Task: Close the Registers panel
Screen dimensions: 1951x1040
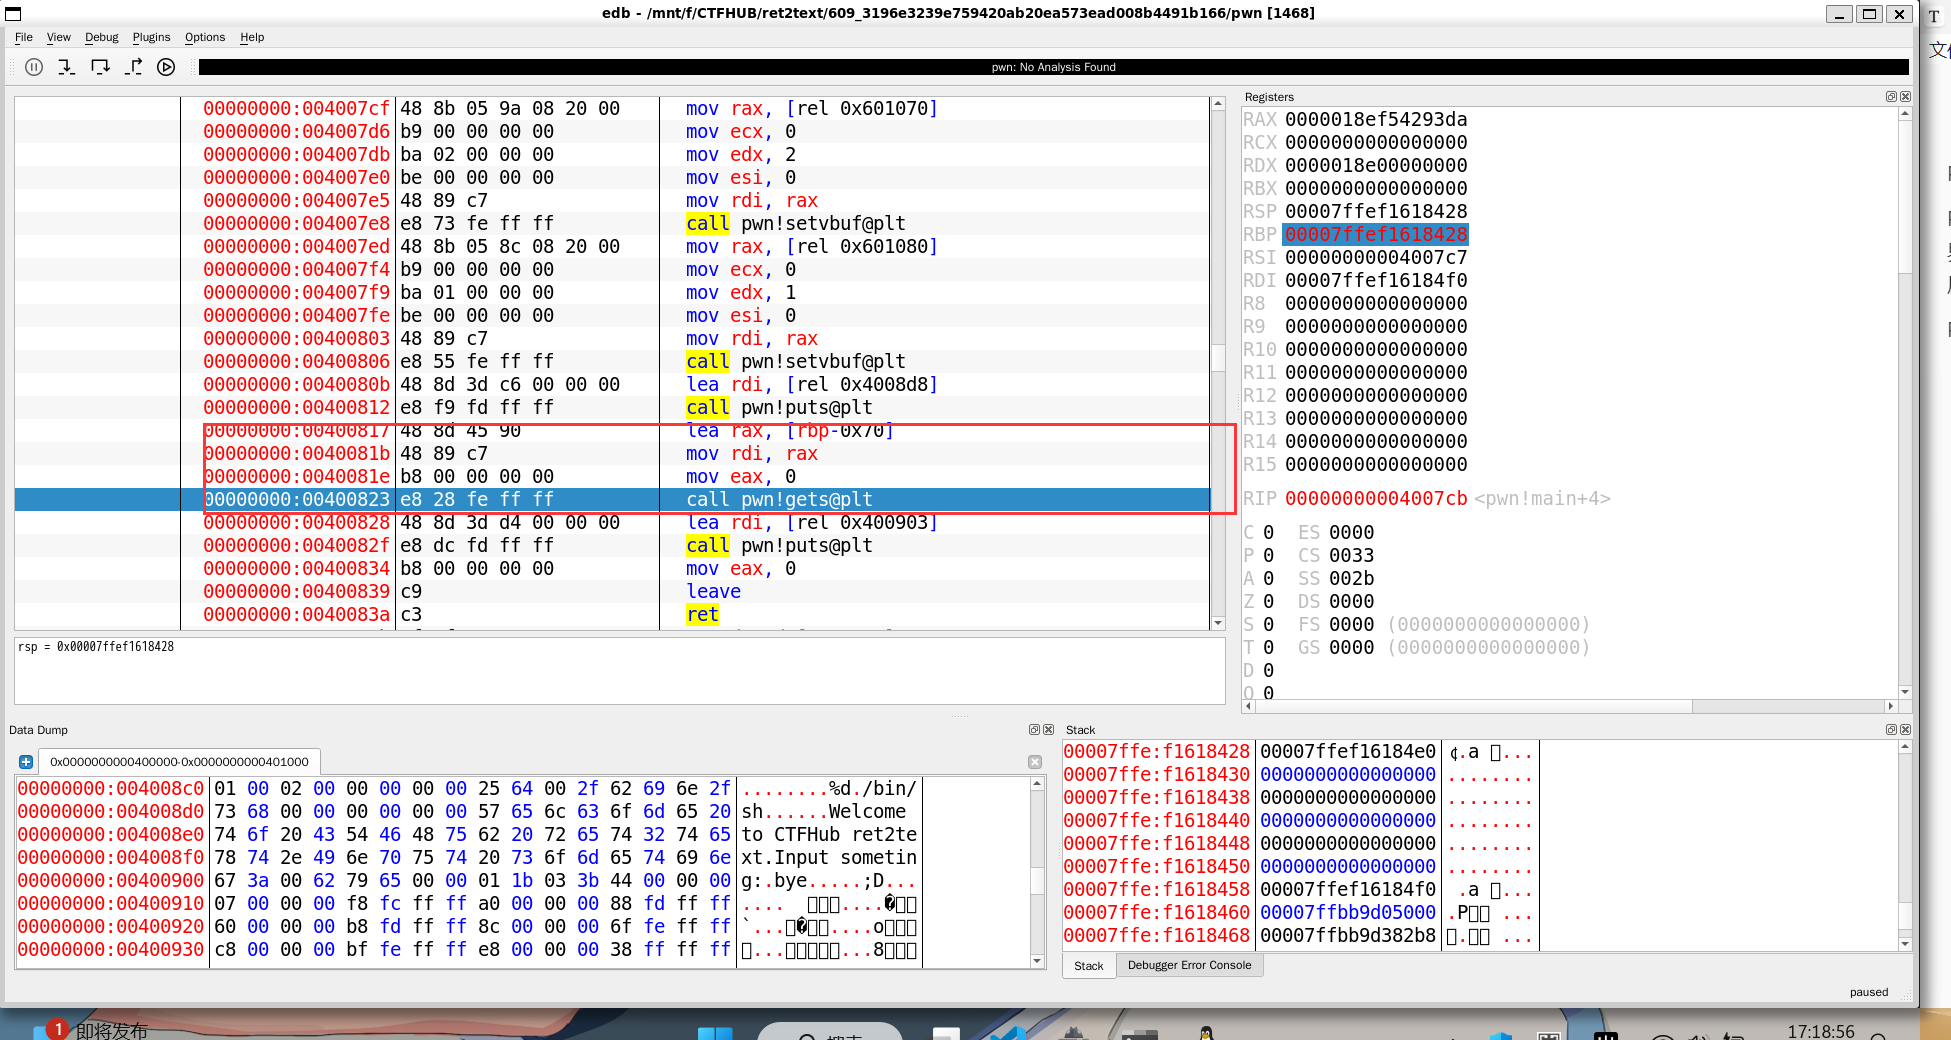Action: tap(1905, 97)
